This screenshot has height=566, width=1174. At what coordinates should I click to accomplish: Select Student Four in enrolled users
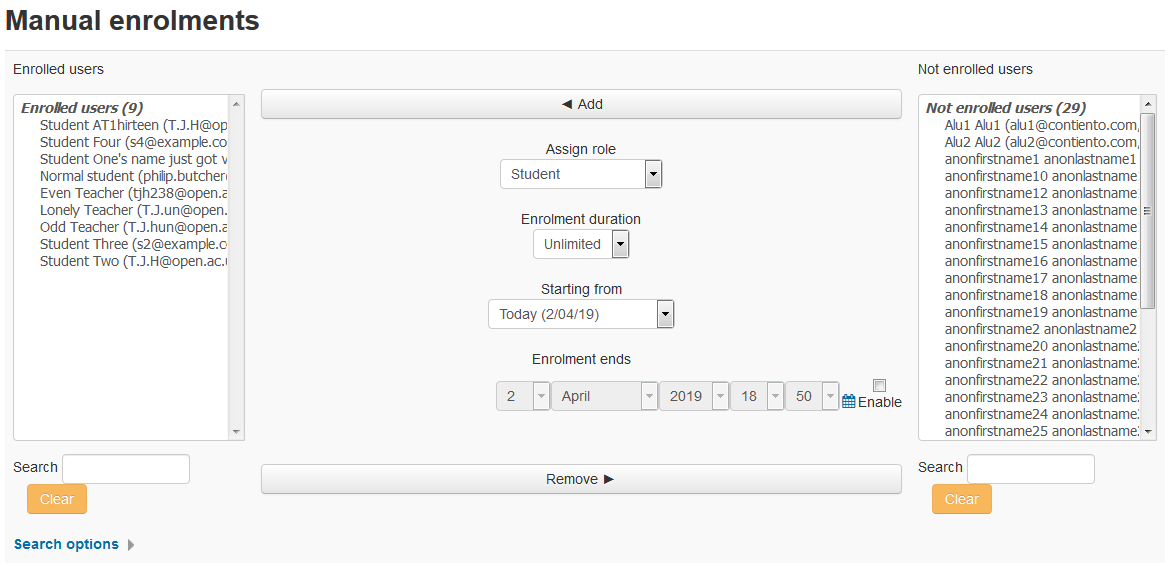[x=133, y=142]
